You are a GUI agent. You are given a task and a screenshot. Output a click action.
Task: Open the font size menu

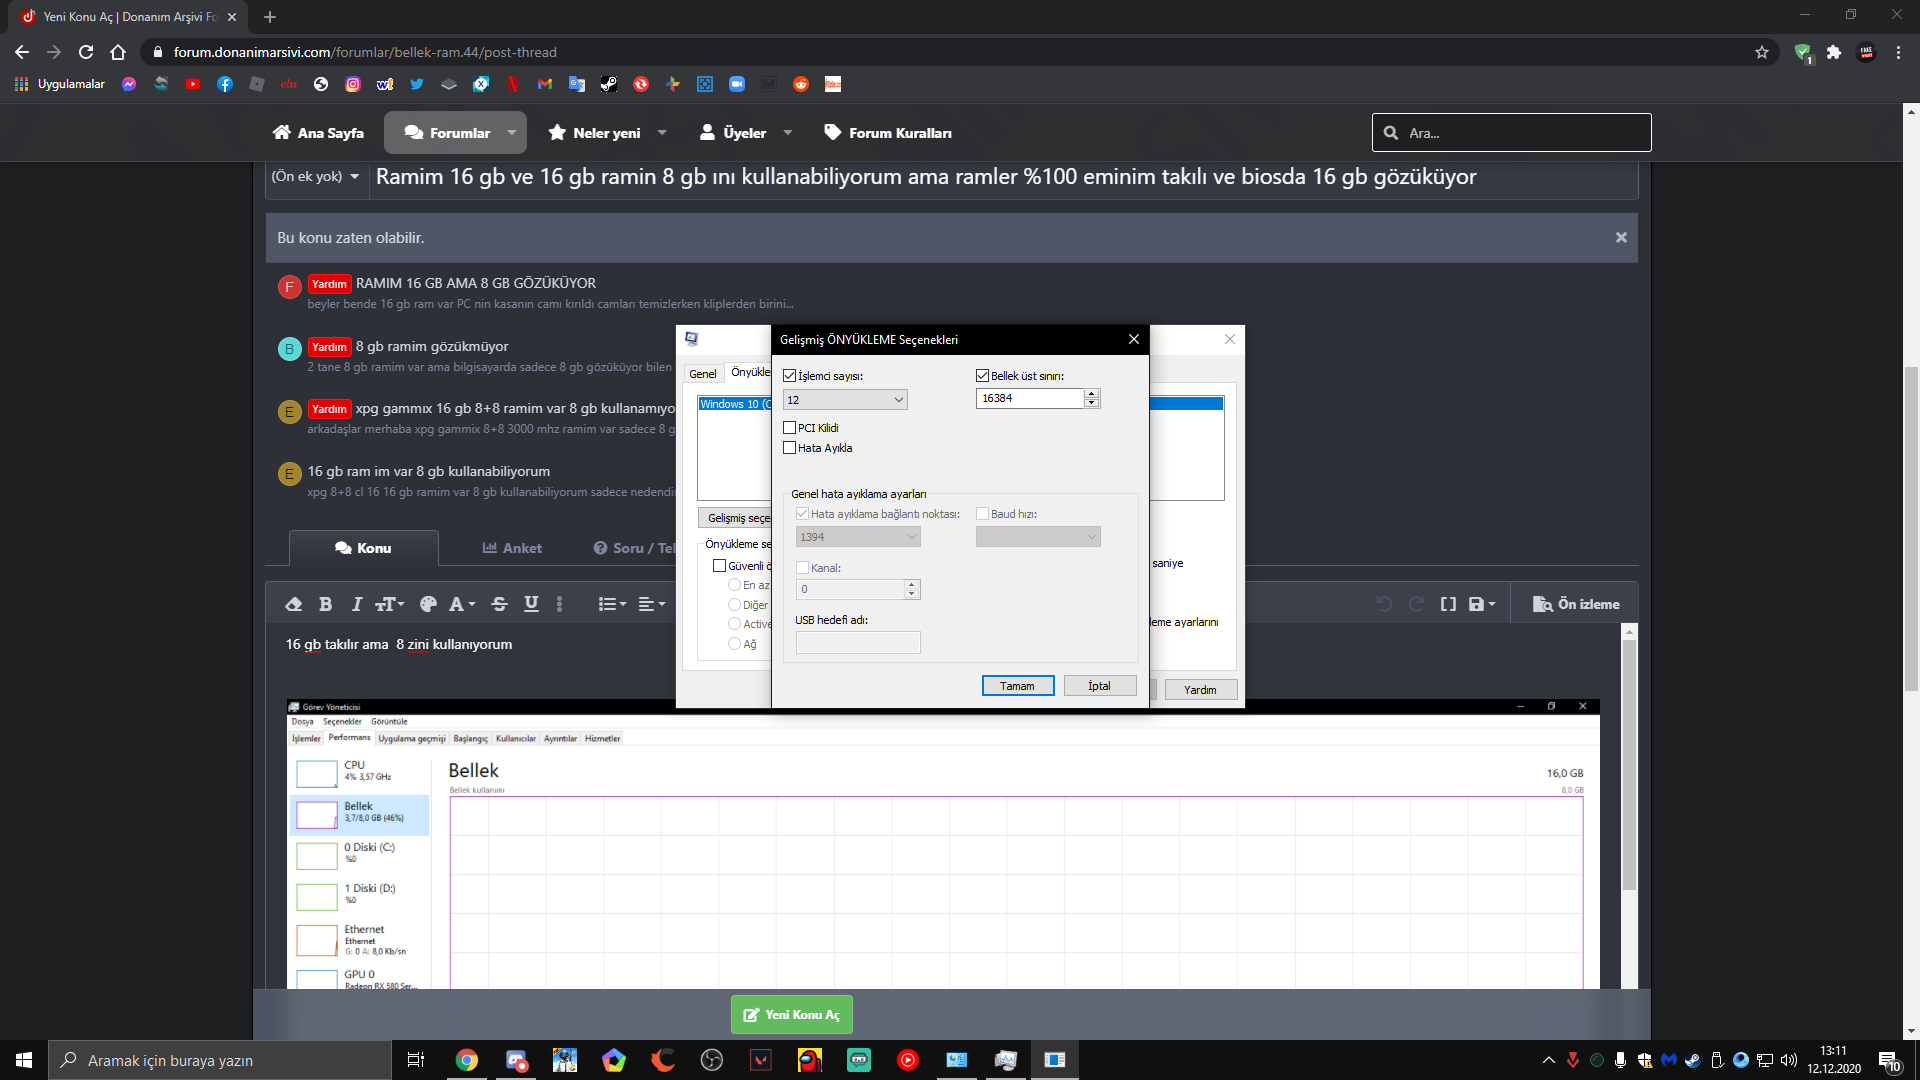tap(389, 604)
